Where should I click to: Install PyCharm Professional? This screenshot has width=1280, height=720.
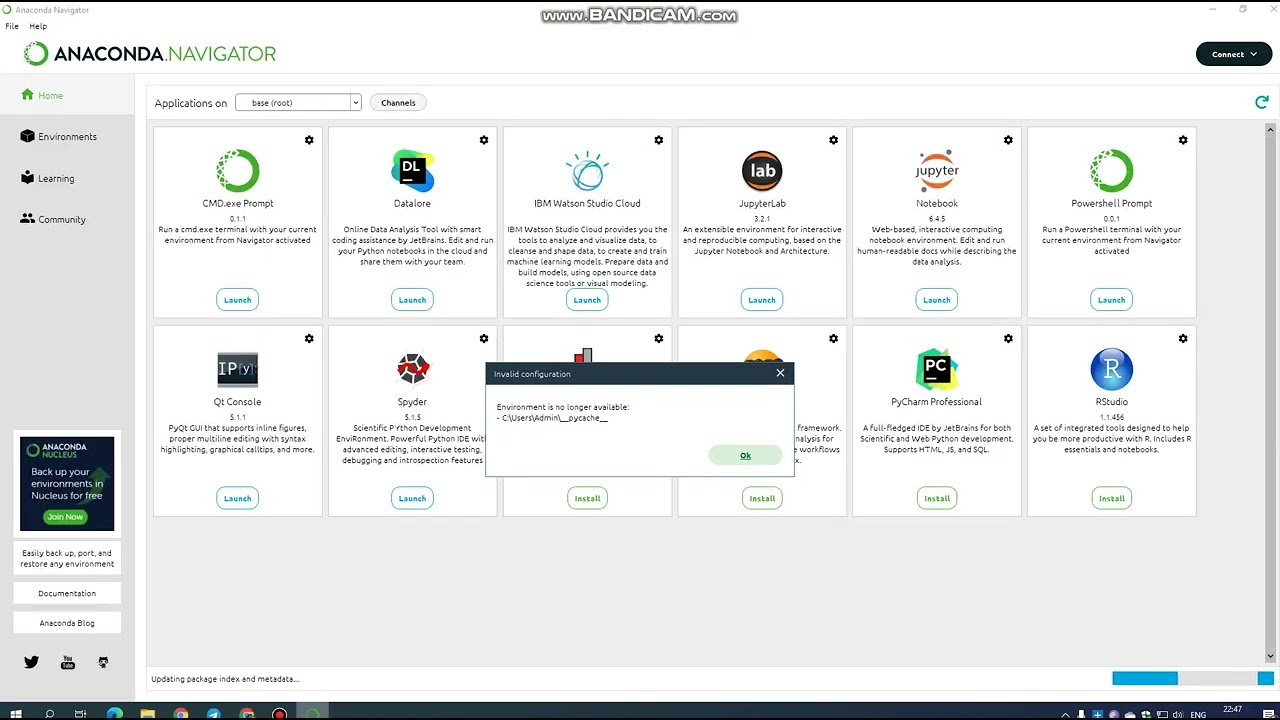(x=937, y=498)
